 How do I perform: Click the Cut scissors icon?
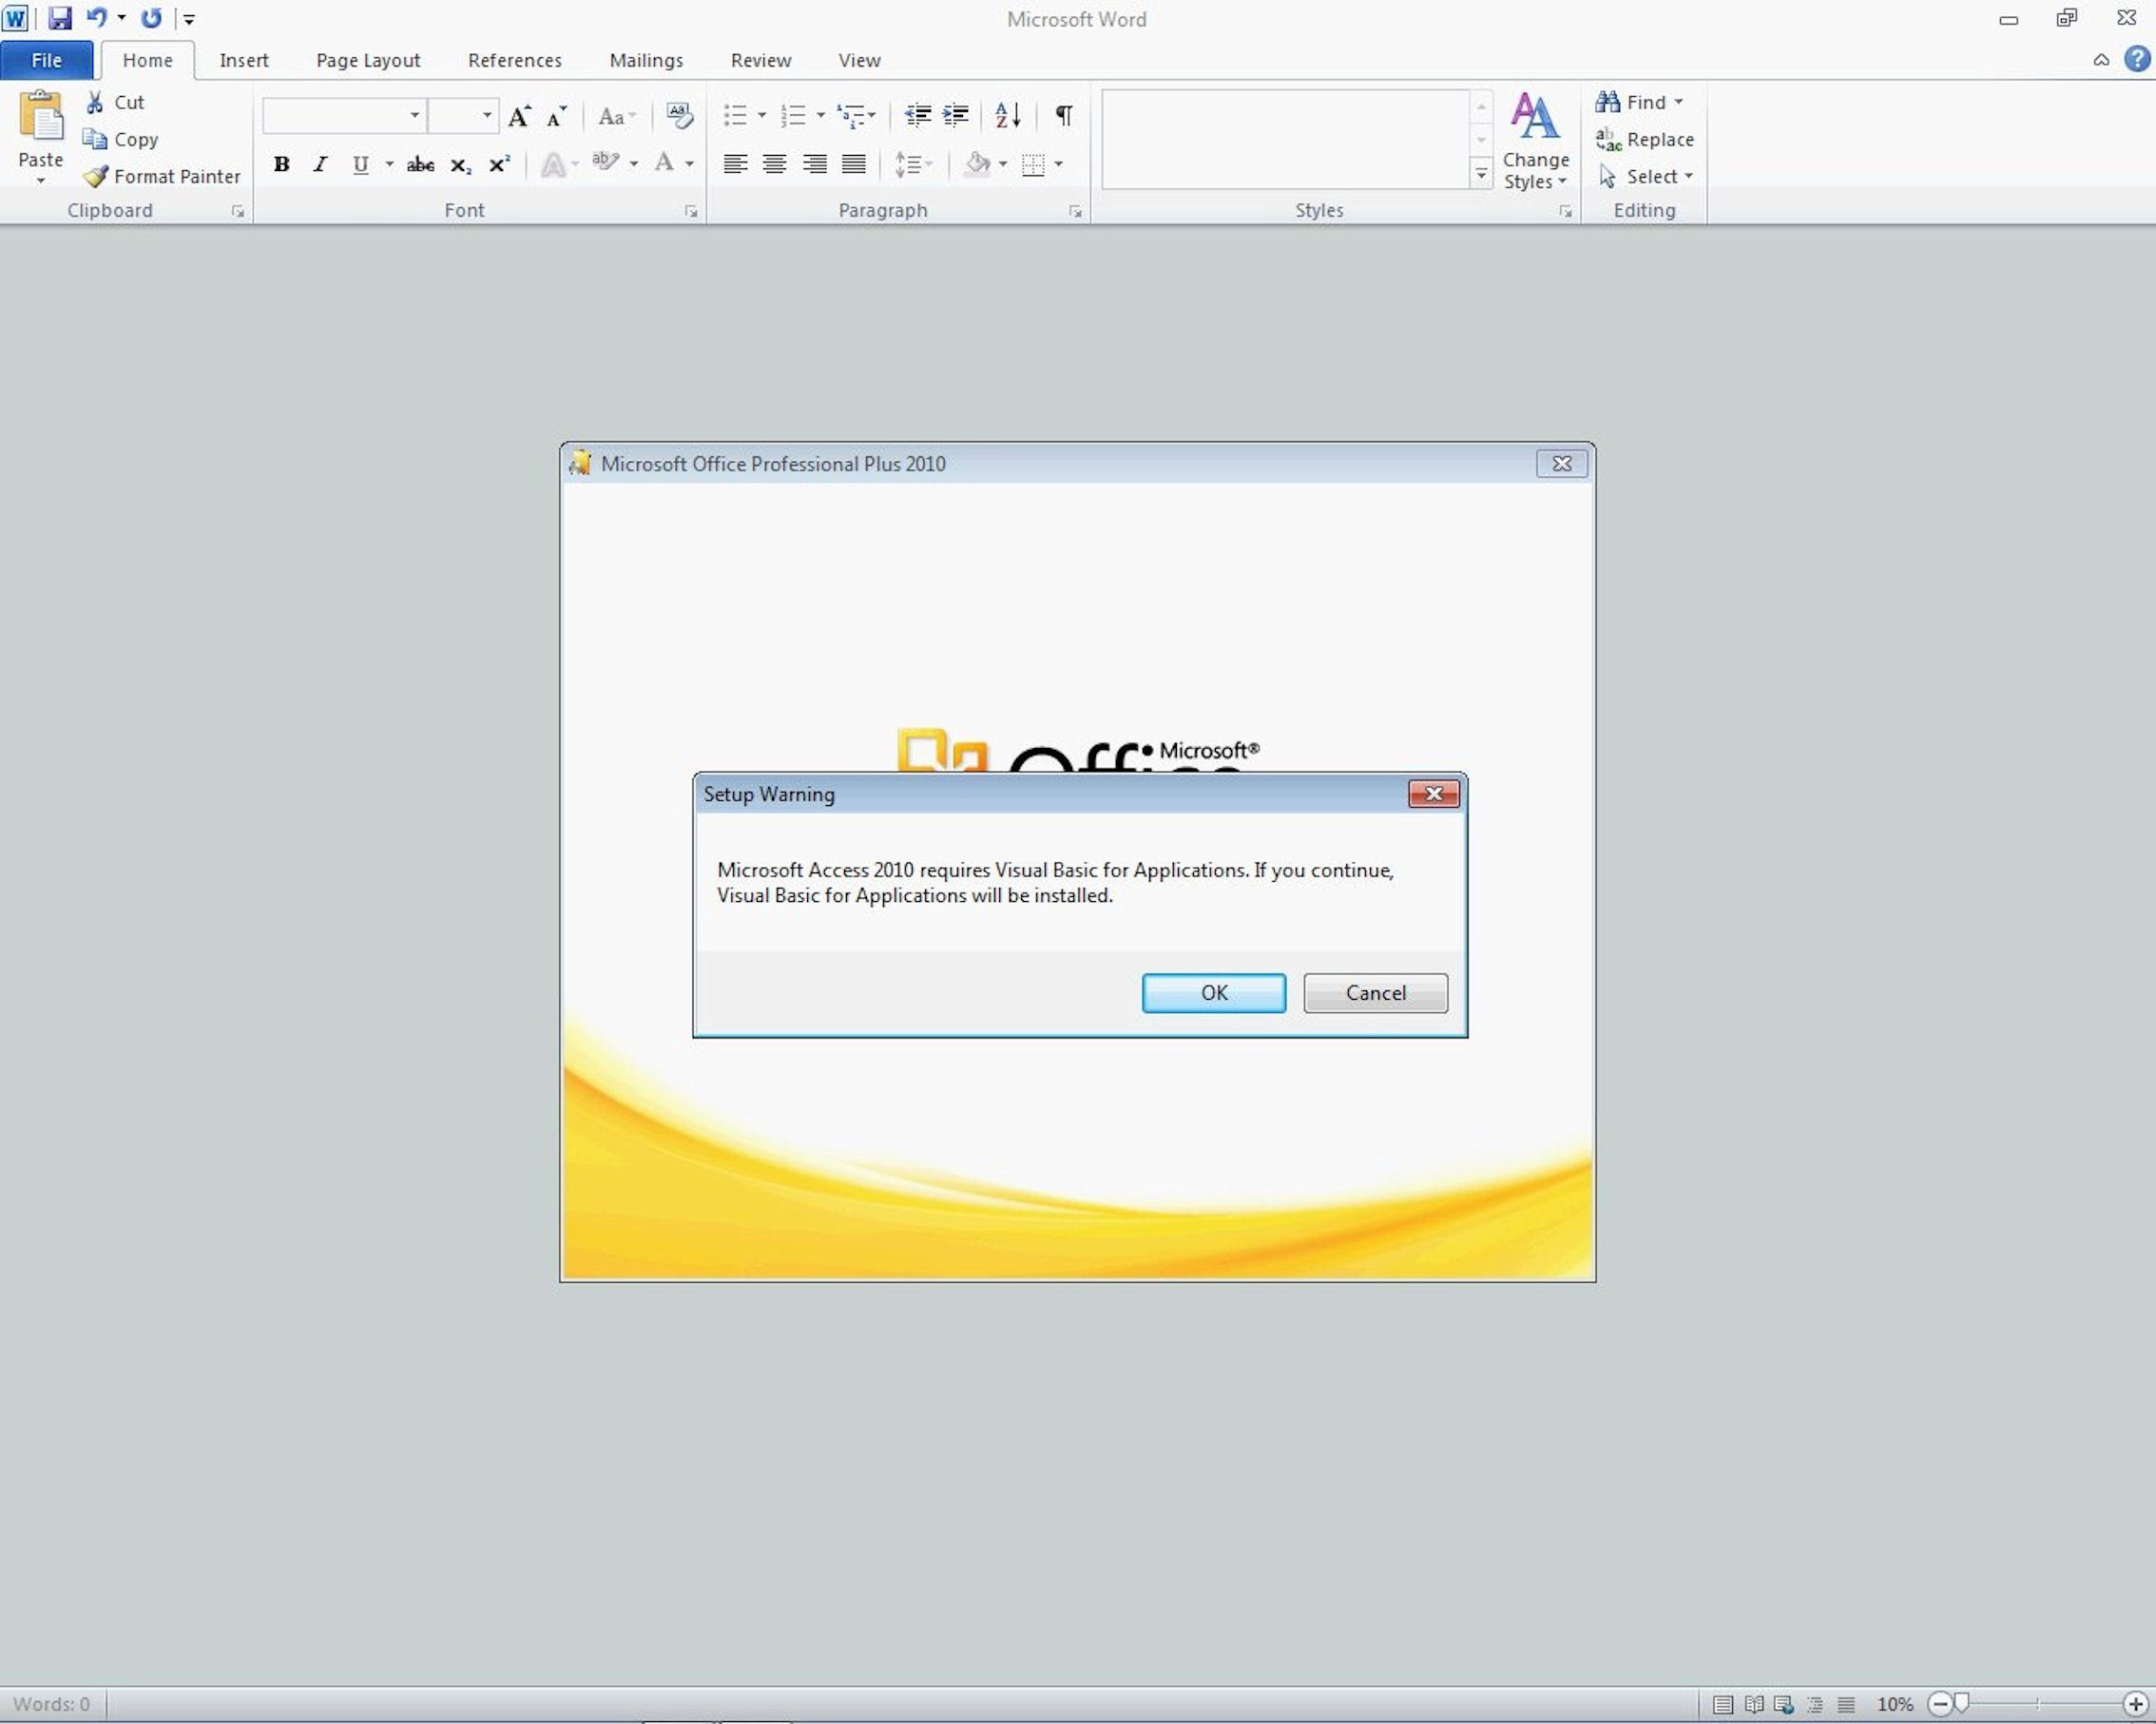coord(95,102)
